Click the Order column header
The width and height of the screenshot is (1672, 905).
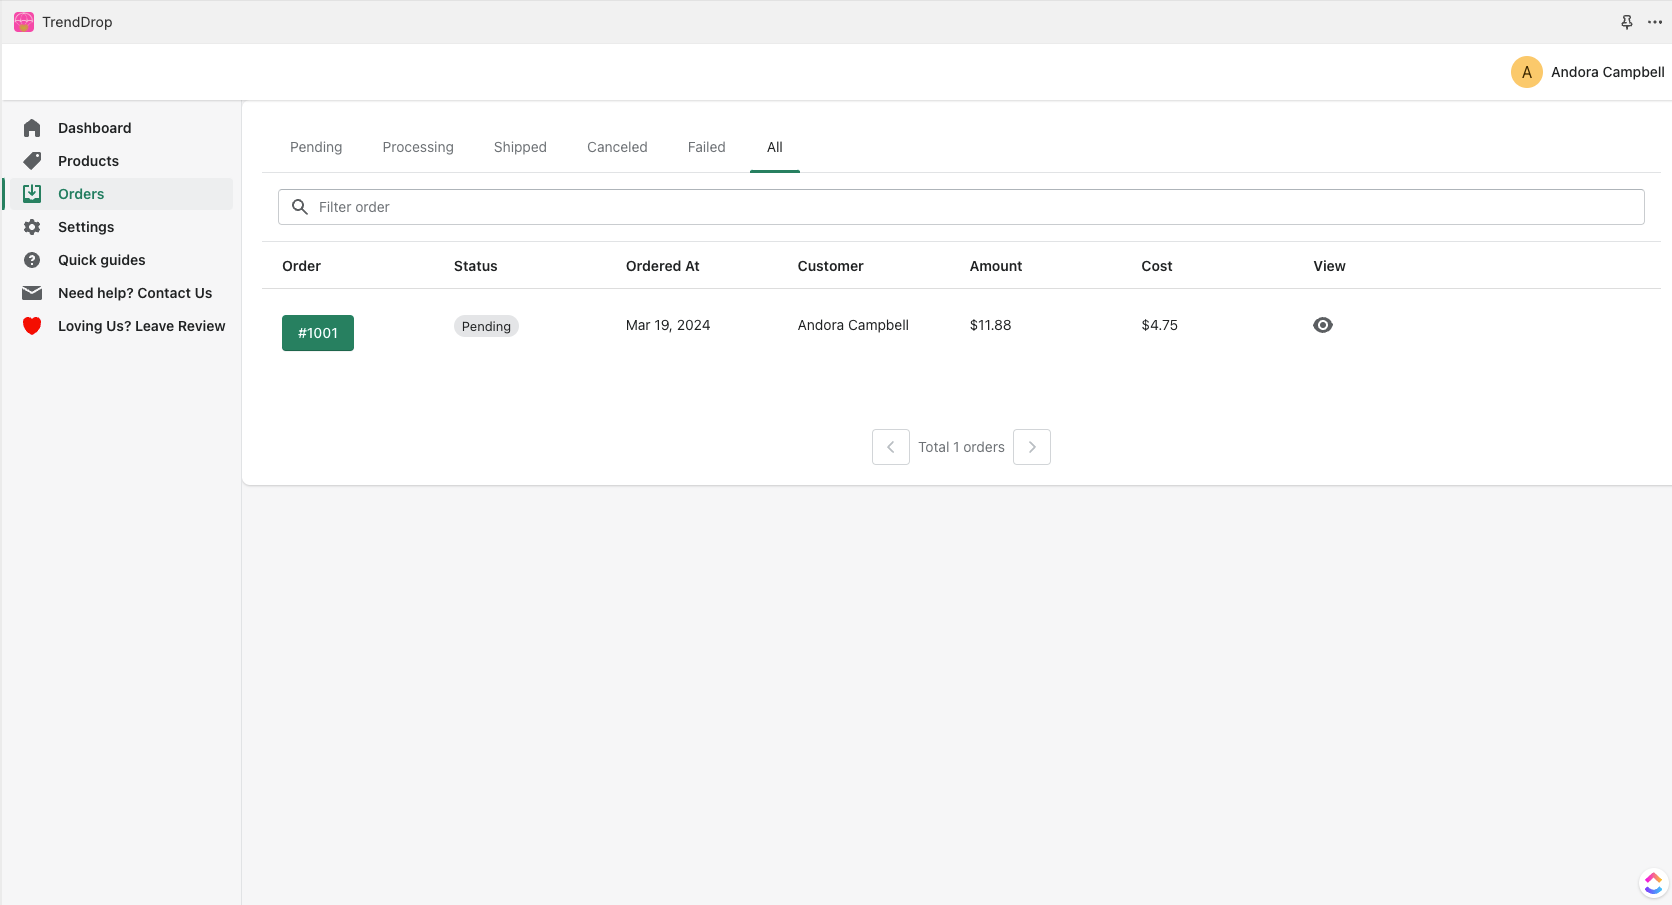click(x=301, y=266)
